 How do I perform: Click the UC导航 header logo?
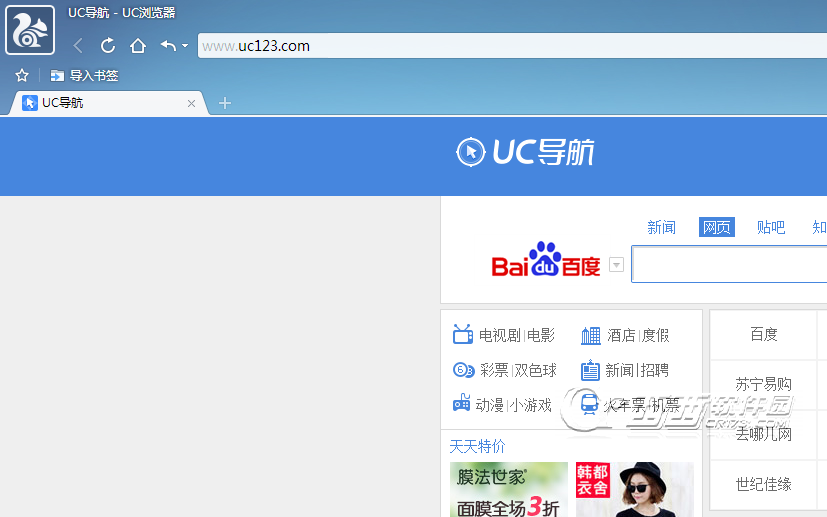click(x=525, y=152)
